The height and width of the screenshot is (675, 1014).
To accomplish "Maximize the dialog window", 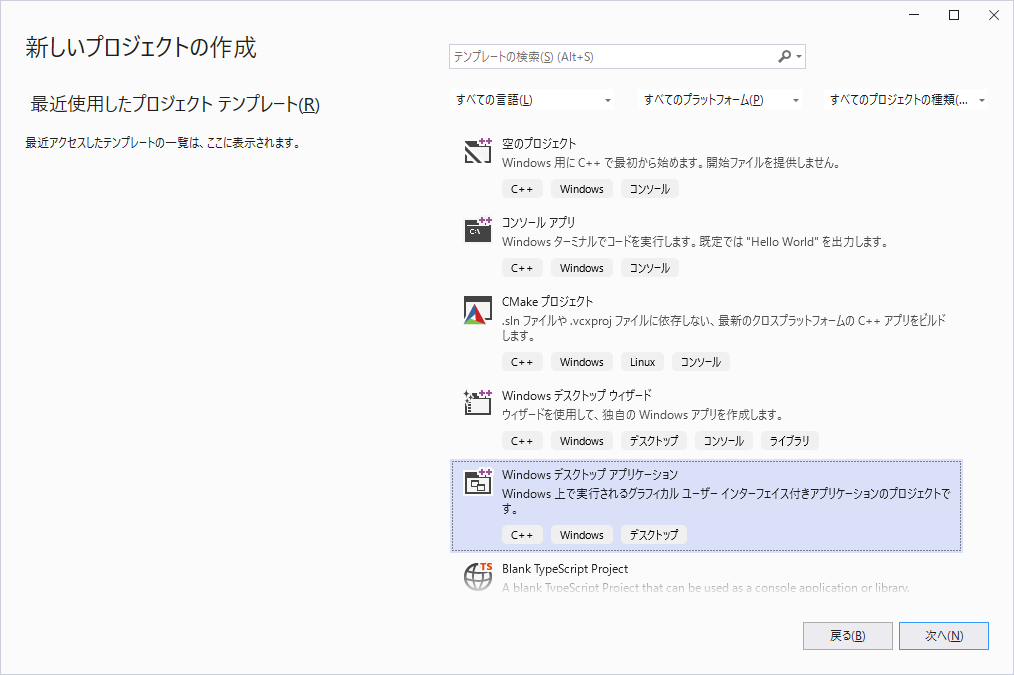I will click(x=954, y=15).
